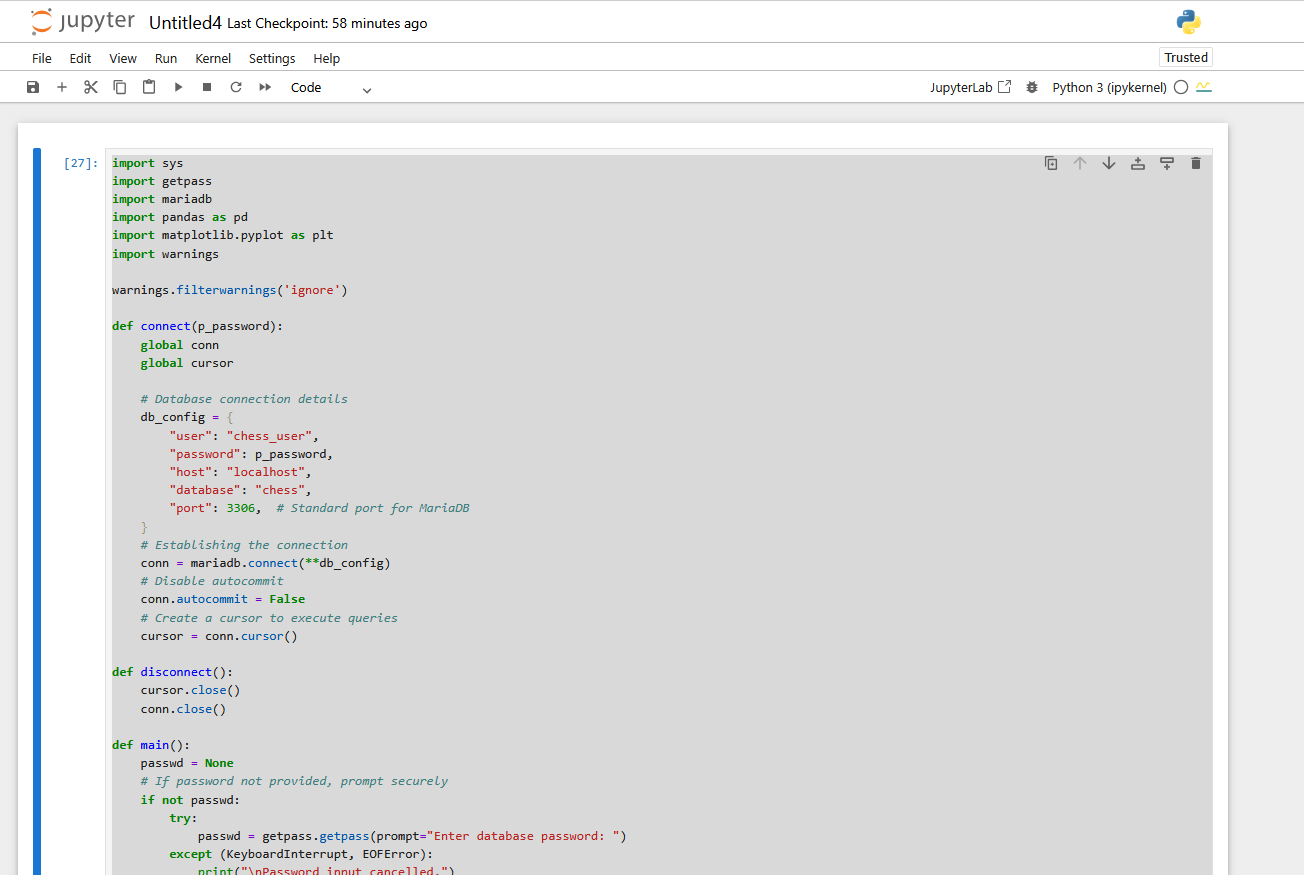
Task: Save the notebook with the floppy disk icon
Action: pos(33,87)
